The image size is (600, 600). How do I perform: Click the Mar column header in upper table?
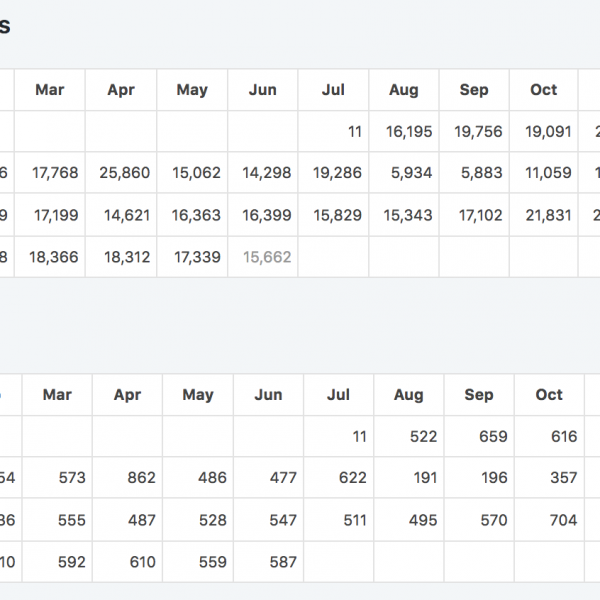click(50, 90)
